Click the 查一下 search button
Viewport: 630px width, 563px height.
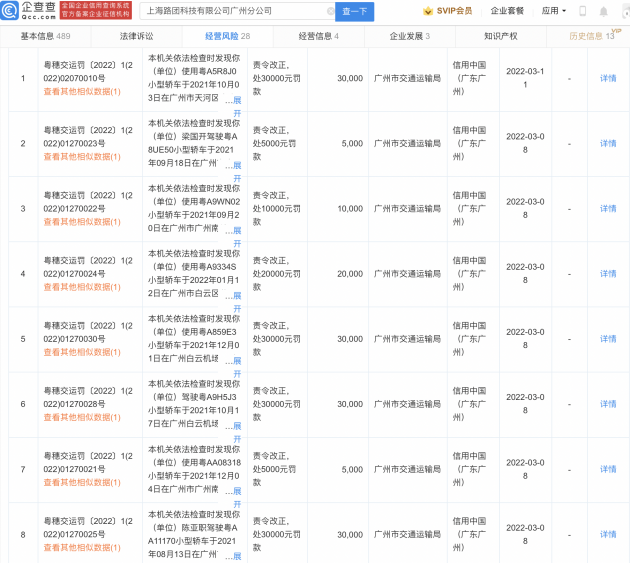354,12
